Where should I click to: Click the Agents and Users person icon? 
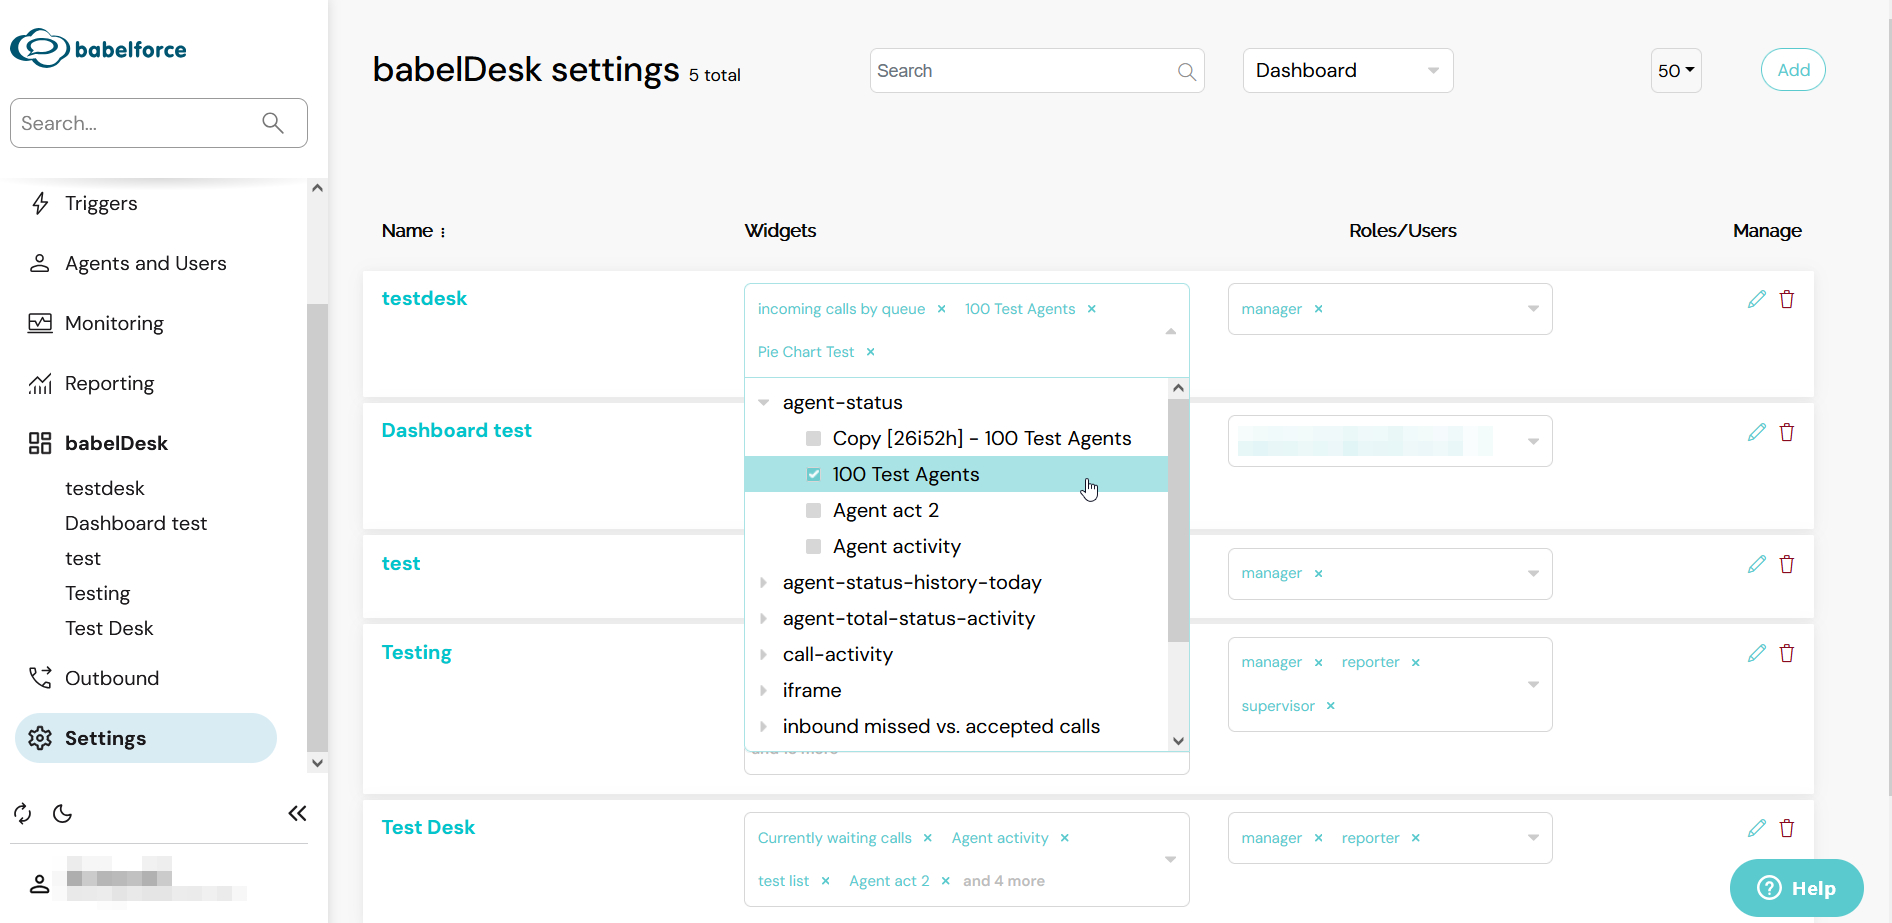40,263
